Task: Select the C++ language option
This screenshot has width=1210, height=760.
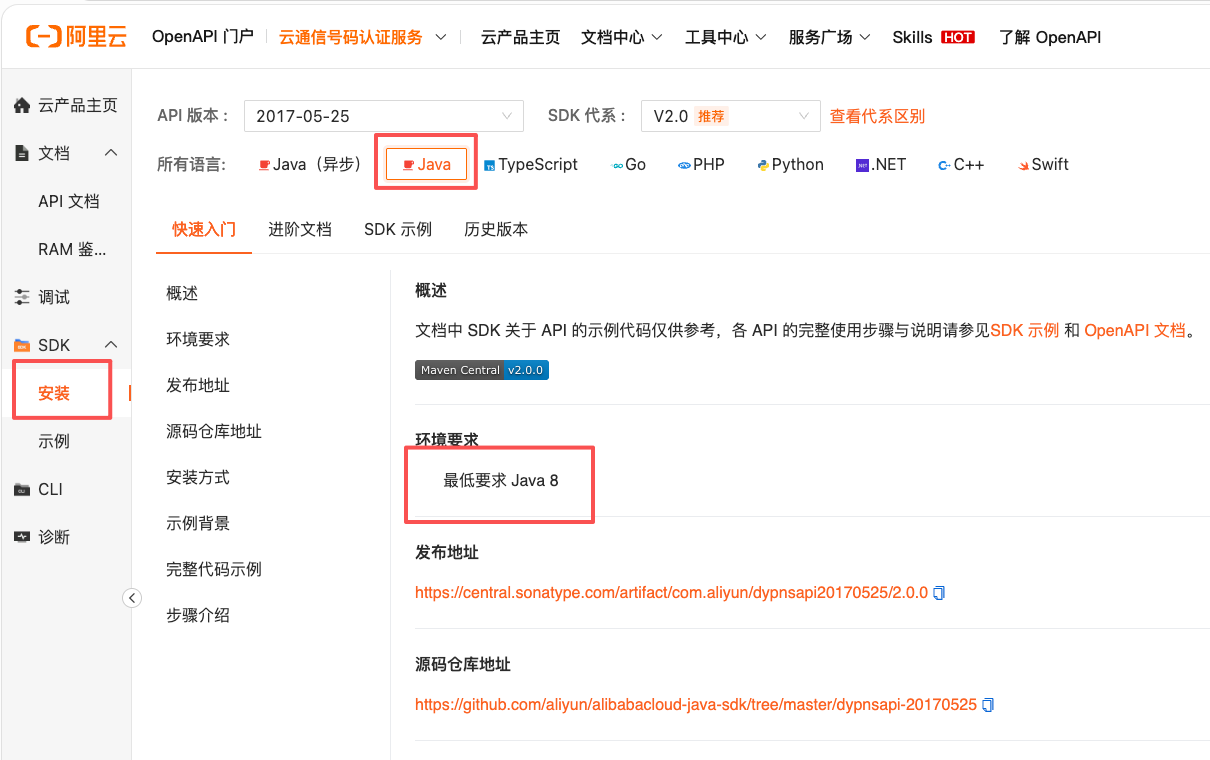Action: [961, 165]
